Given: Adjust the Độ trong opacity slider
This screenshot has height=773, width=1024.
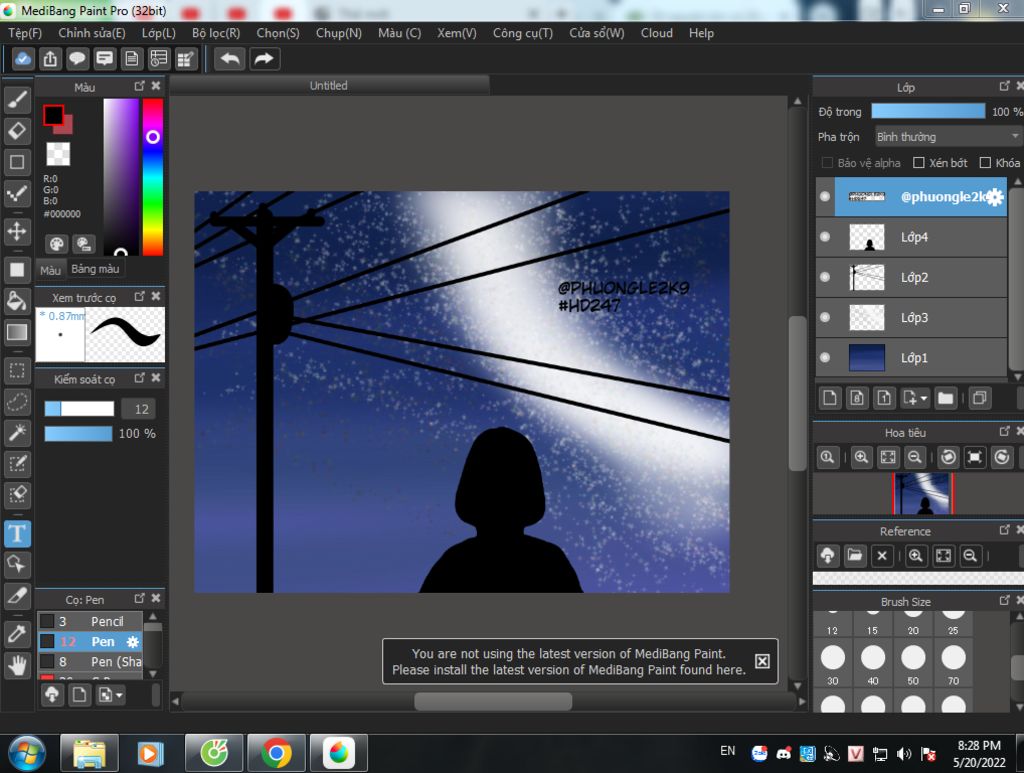Looking at the screenshot, I should [x=928, y=111].
